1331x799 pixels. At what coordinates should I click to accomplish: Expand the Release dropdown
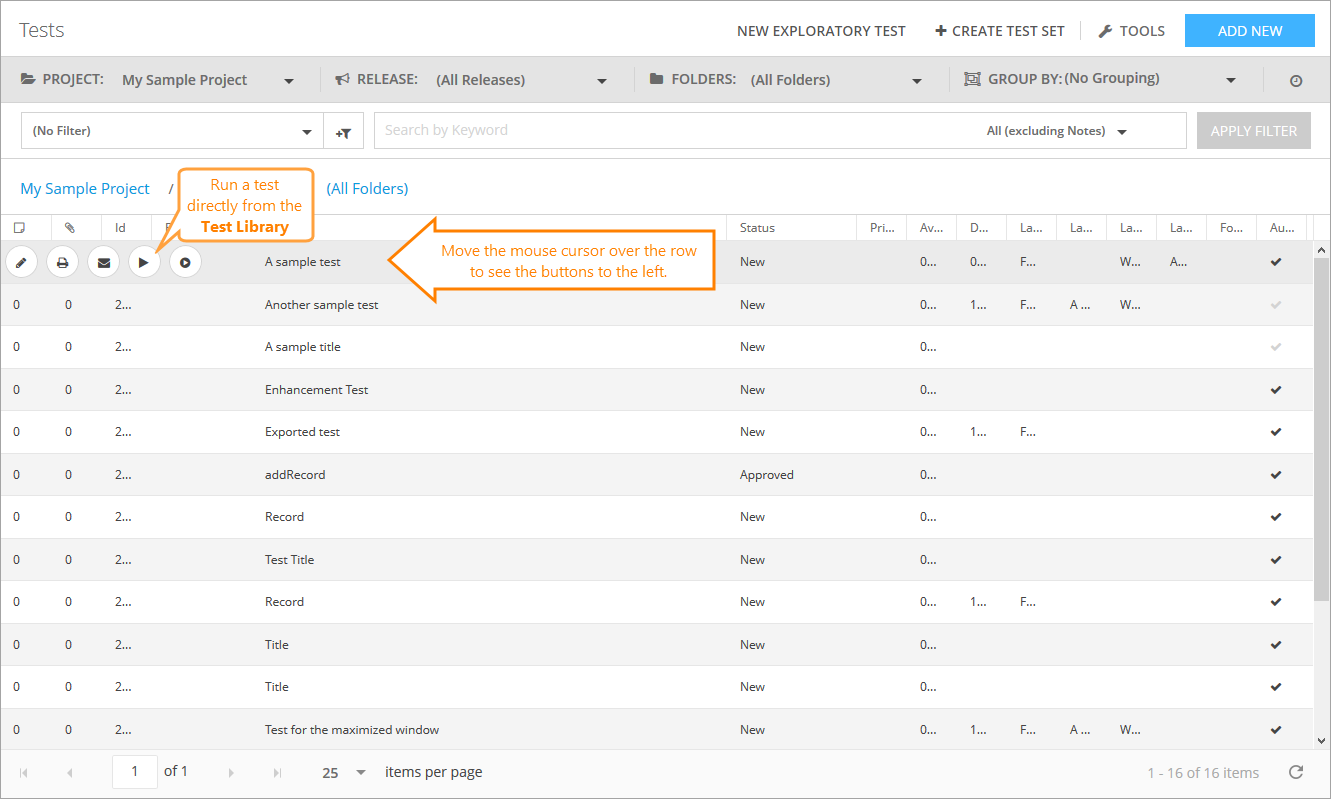point(522,80)
